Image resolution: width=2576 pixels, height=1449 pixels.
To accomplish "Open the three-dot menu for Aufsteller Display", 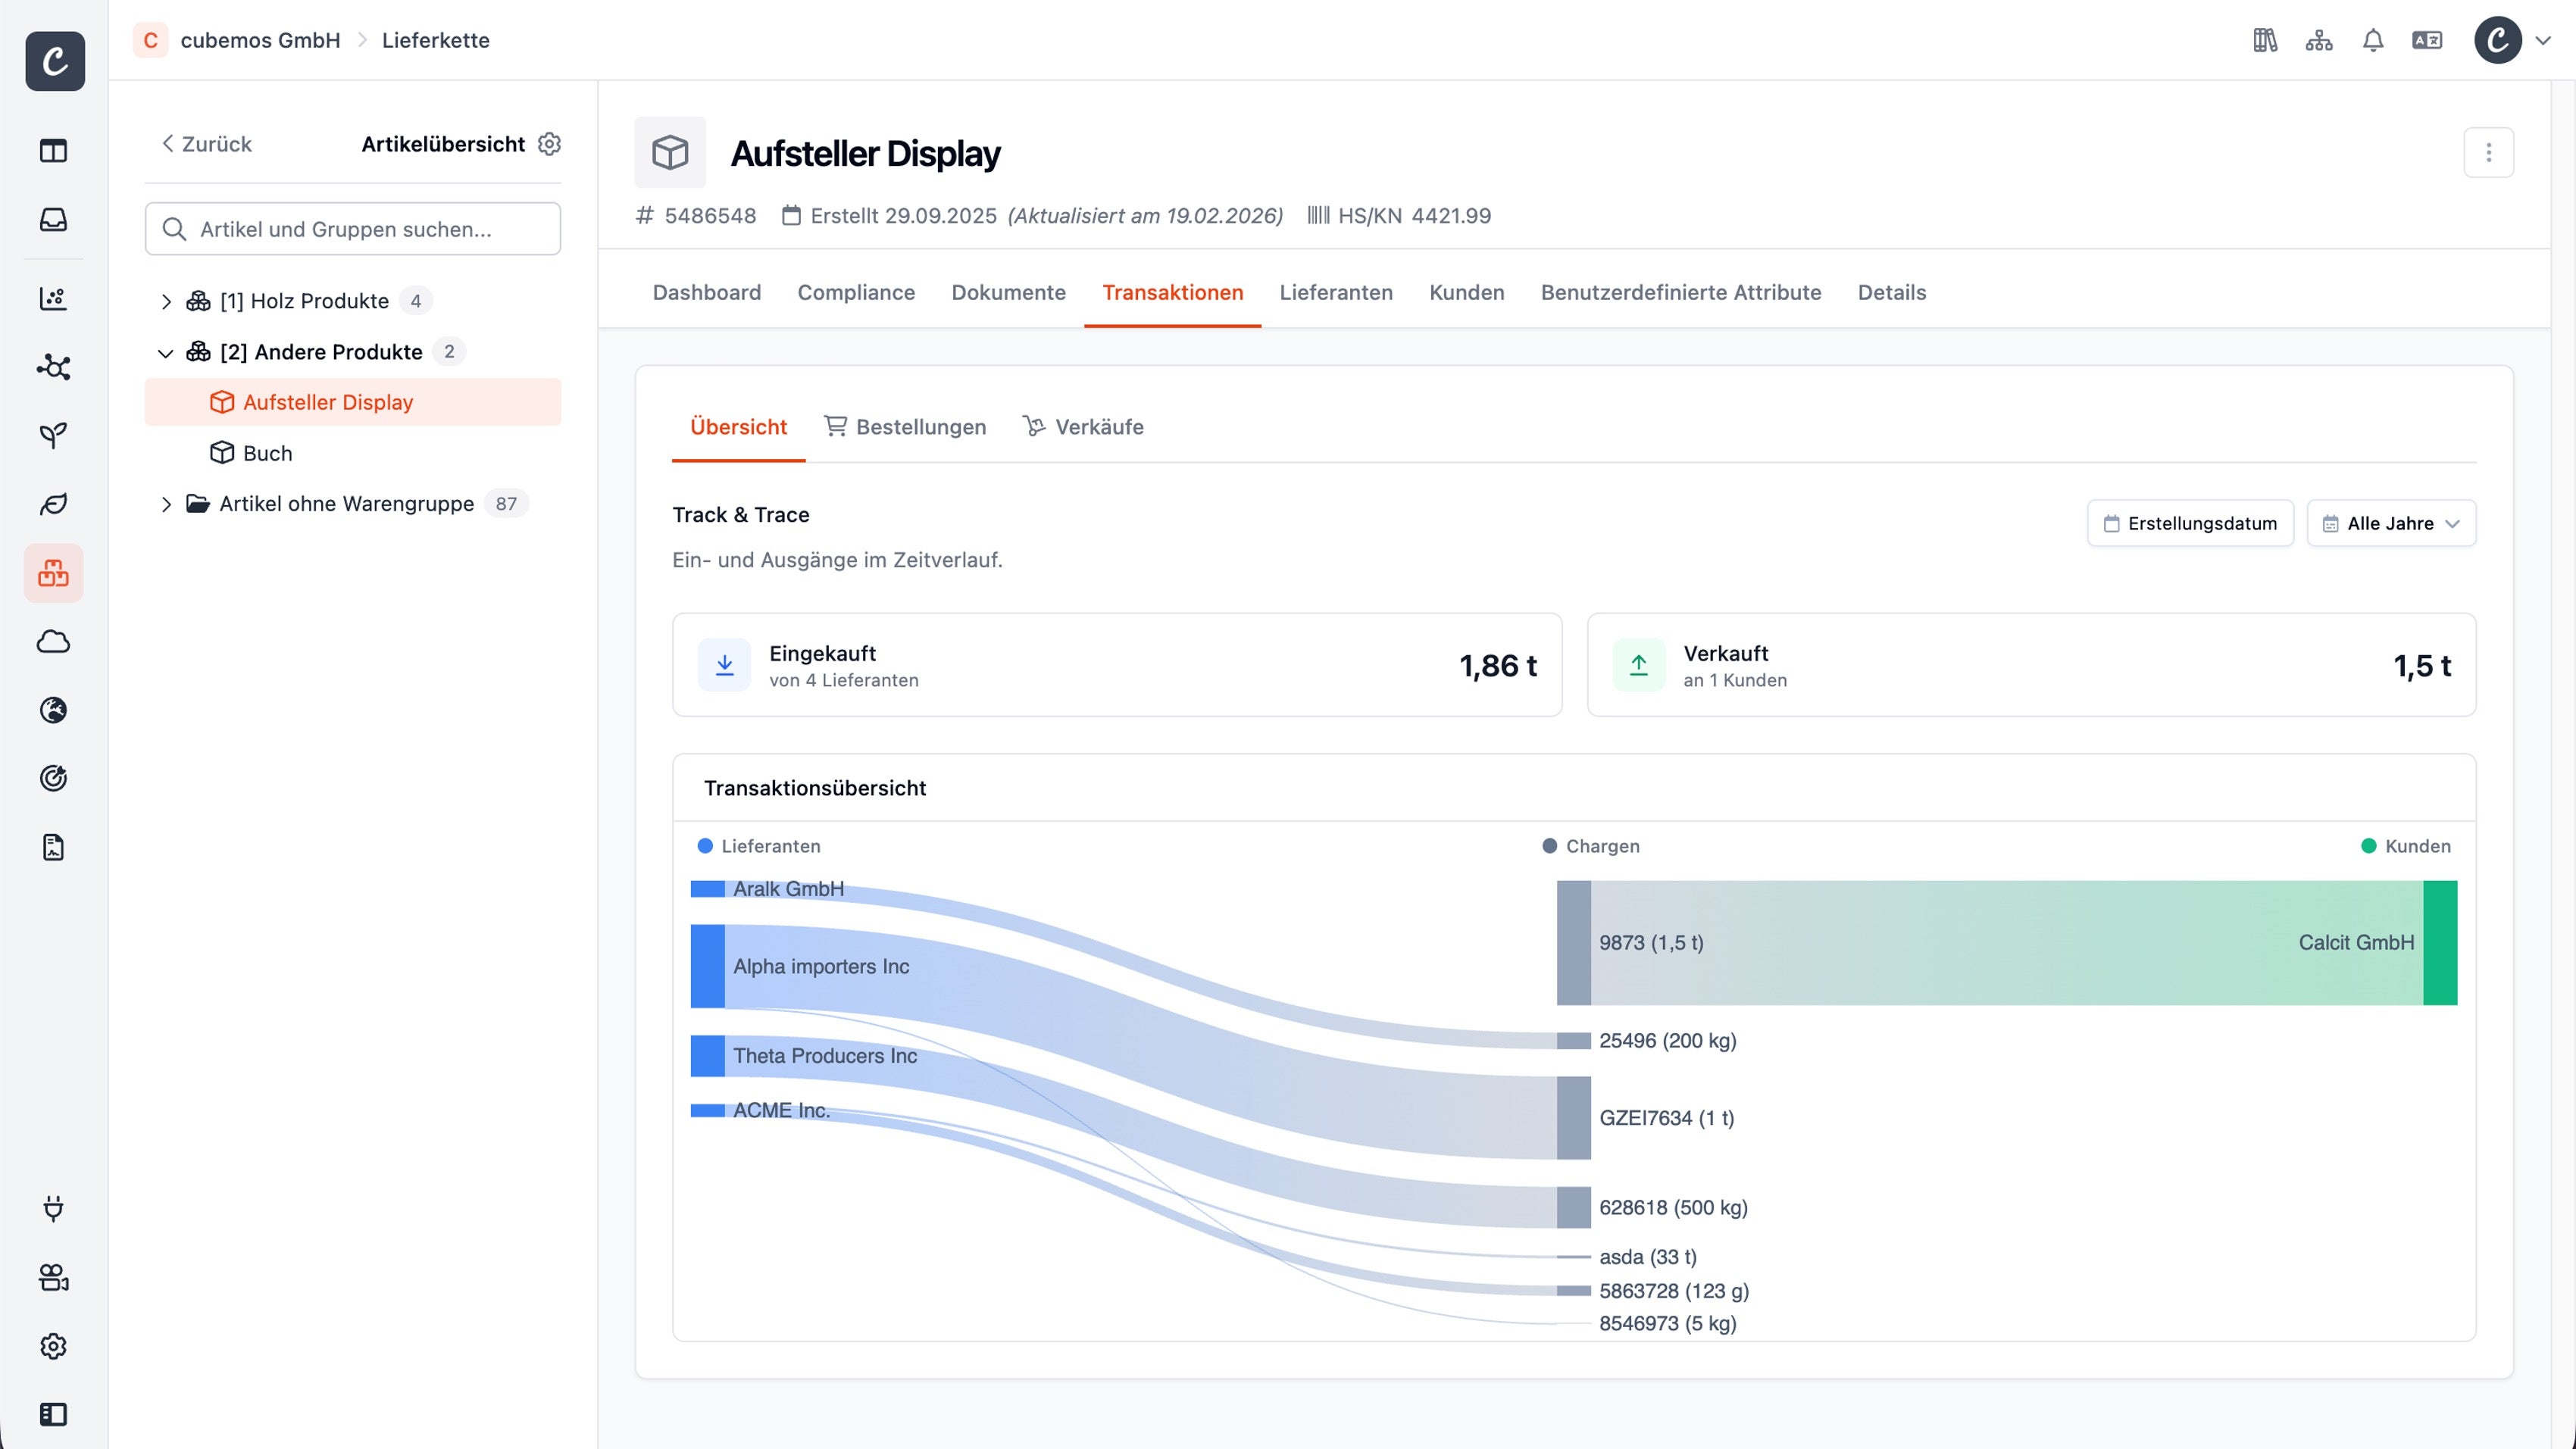I will tap(2488, 152).
